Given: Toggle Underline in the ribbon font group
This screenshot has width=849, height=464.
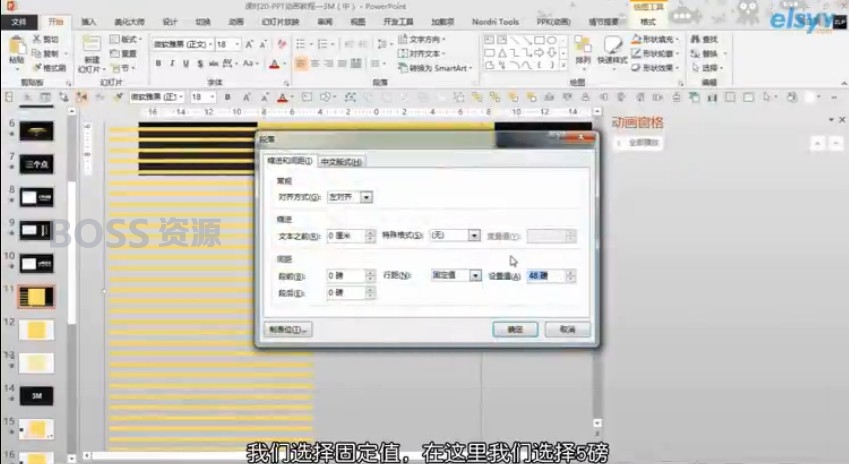Looking at the screenshot, I should coord(186,63).
